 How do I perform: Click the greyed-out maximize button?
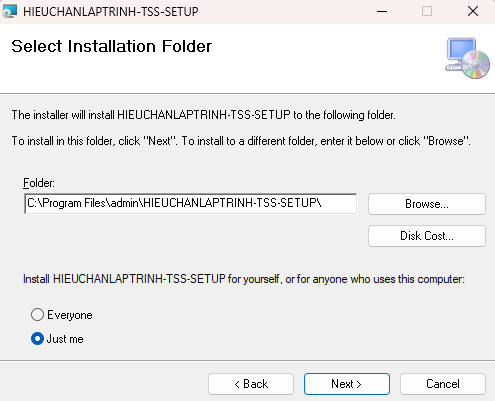pos(427,11)
